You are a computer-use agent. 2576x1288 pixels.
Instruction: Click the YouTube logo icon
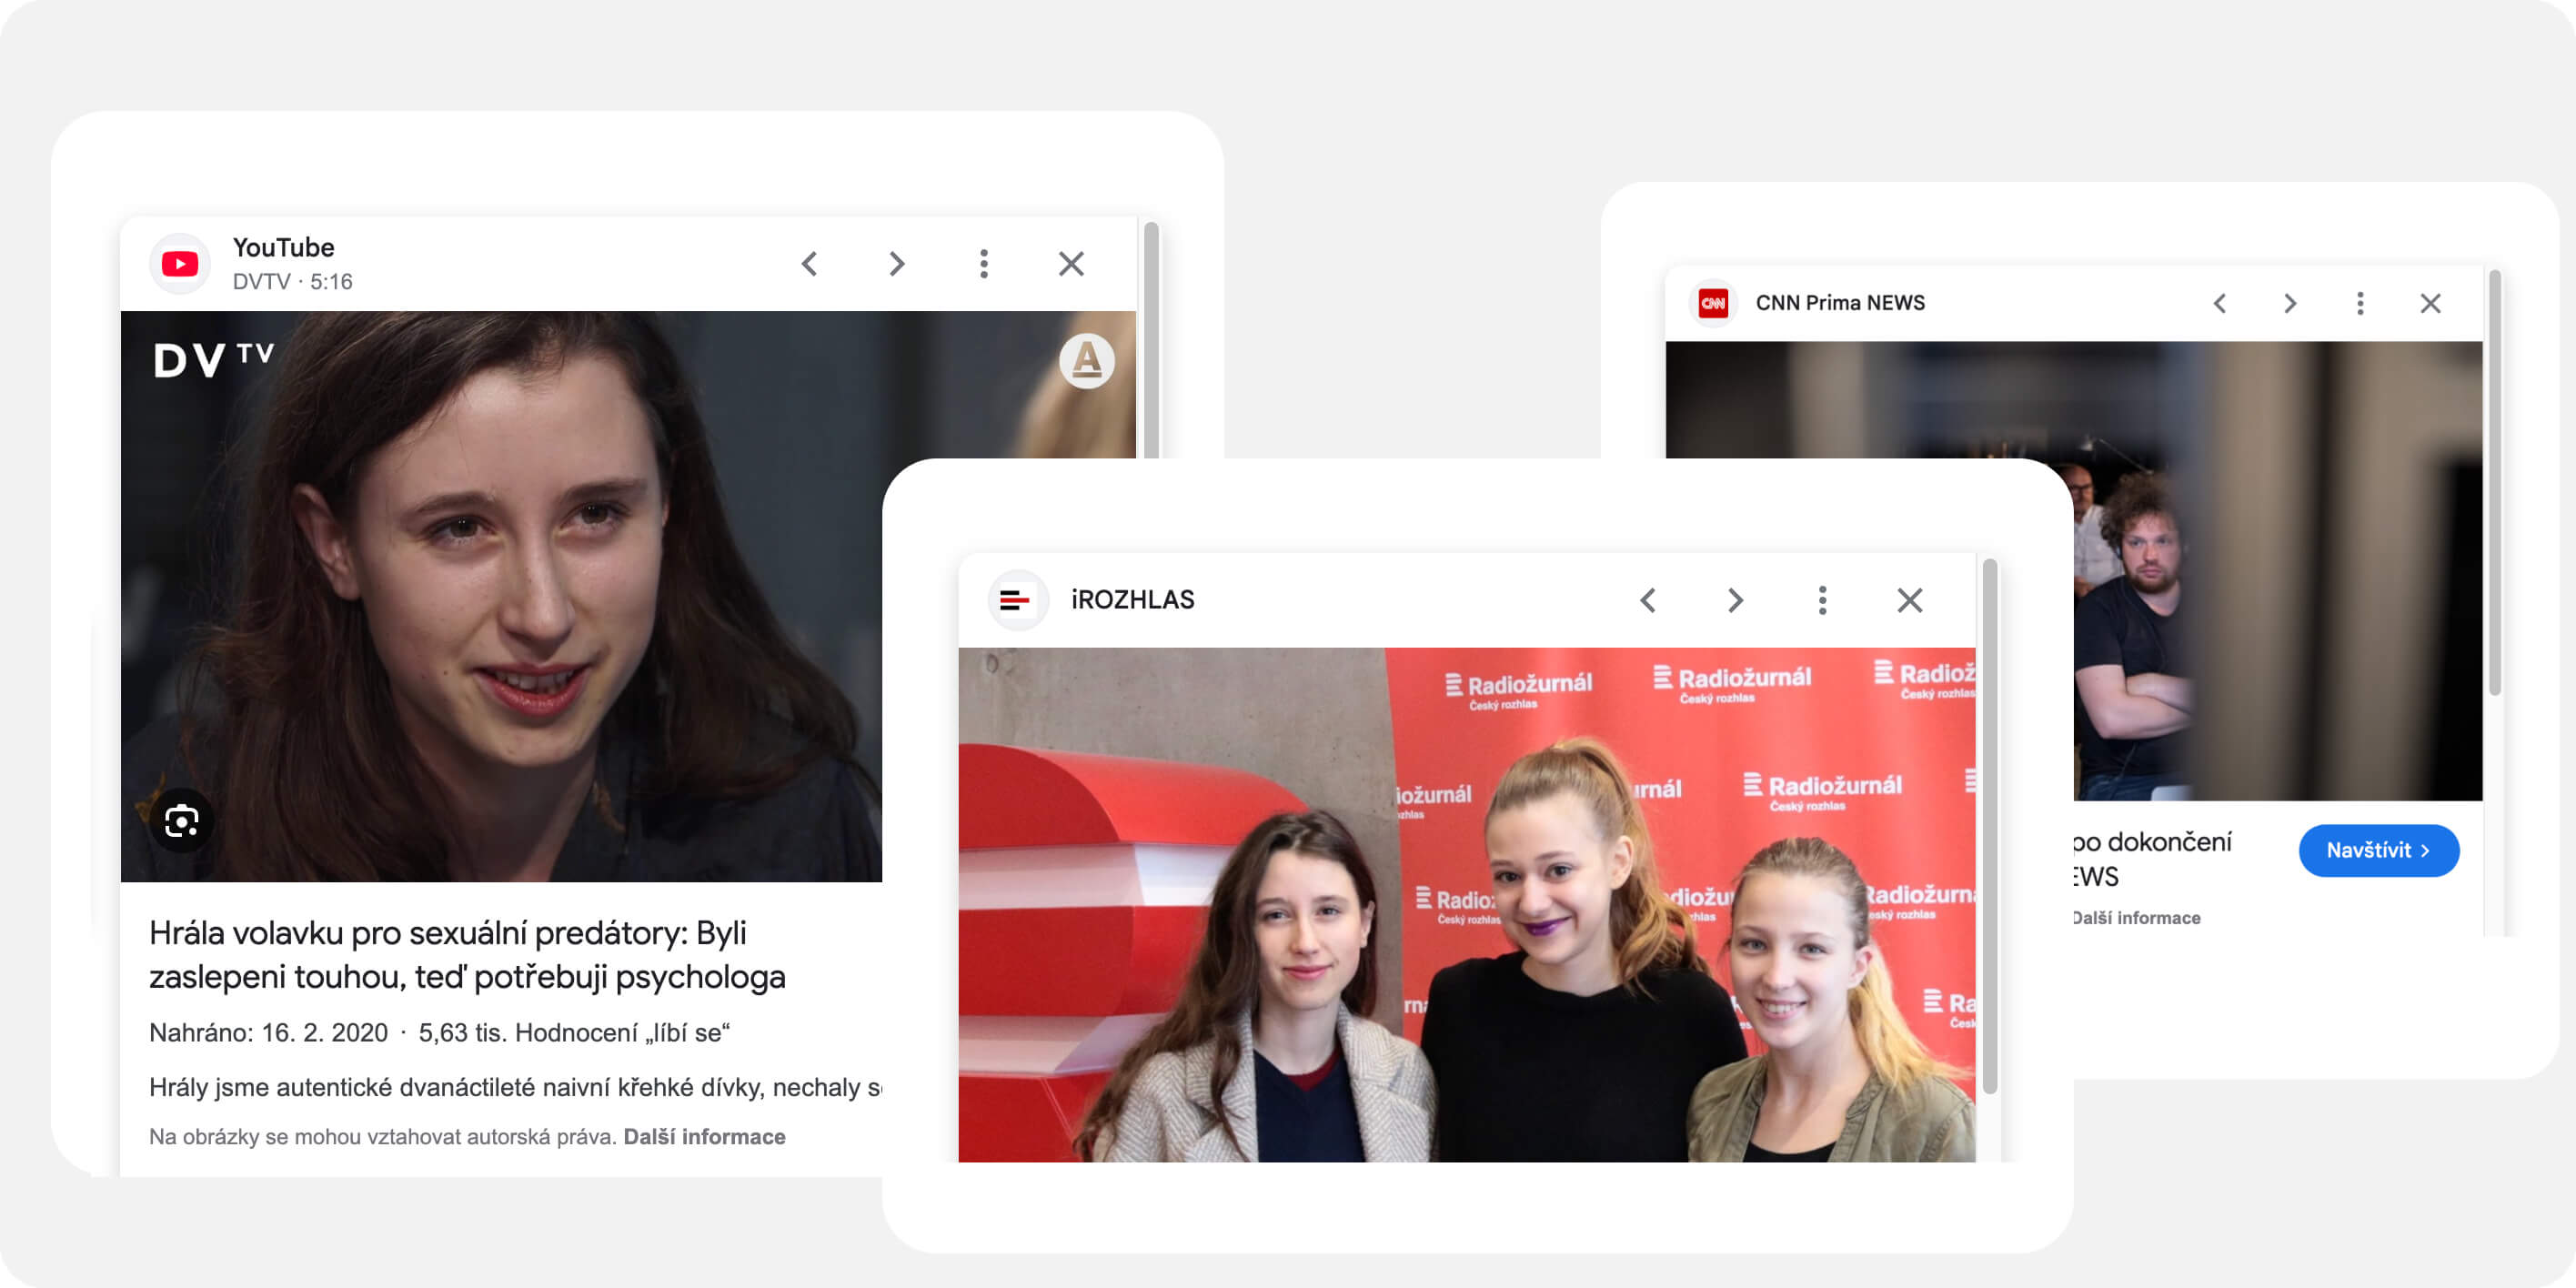pyautogui.click(x=180, y=264)
